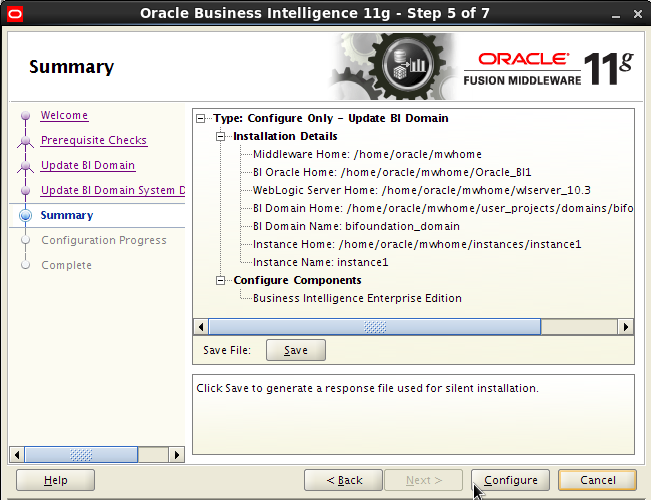Click the sidebar horizontal scrollbar thumb
The height and width of the screenshot is (500, 651).
81,455
